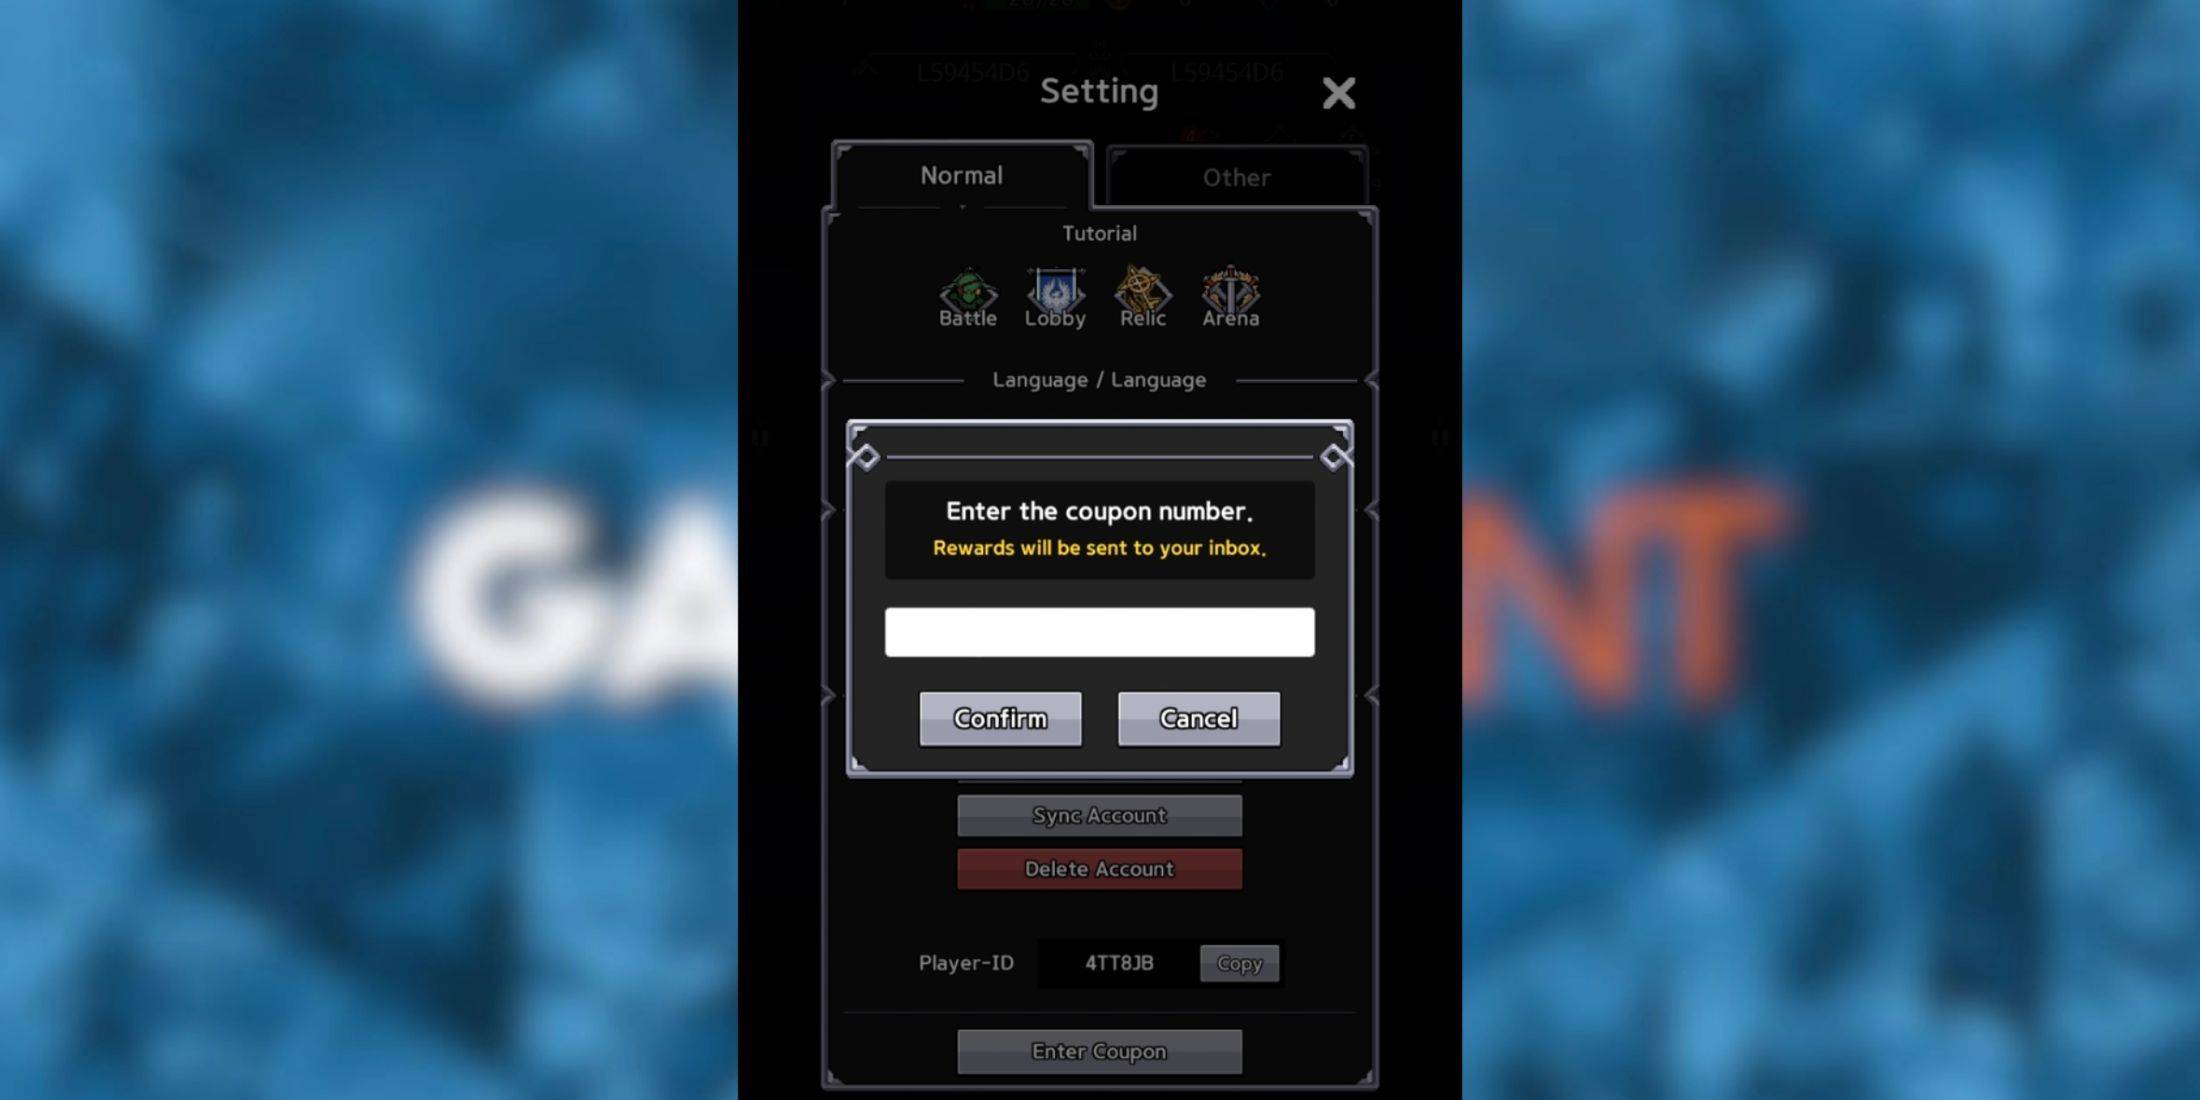Click the Tutorial section expander
Image resolution: width=2200 pixels, height=1100 pixels.
pyautogui.click(x=1100, y=233)
